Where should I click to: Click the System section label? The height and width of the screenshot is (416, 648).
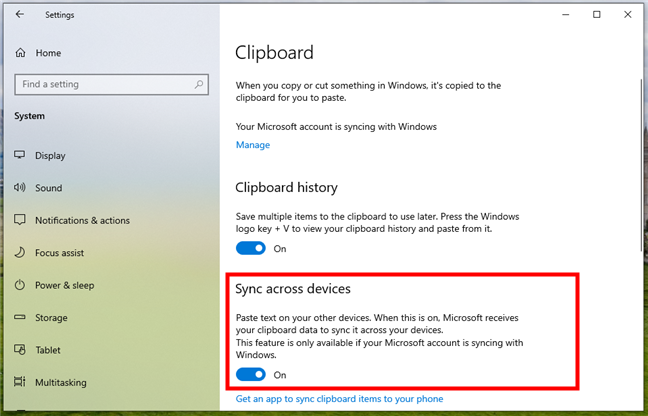tap(29, 116)
